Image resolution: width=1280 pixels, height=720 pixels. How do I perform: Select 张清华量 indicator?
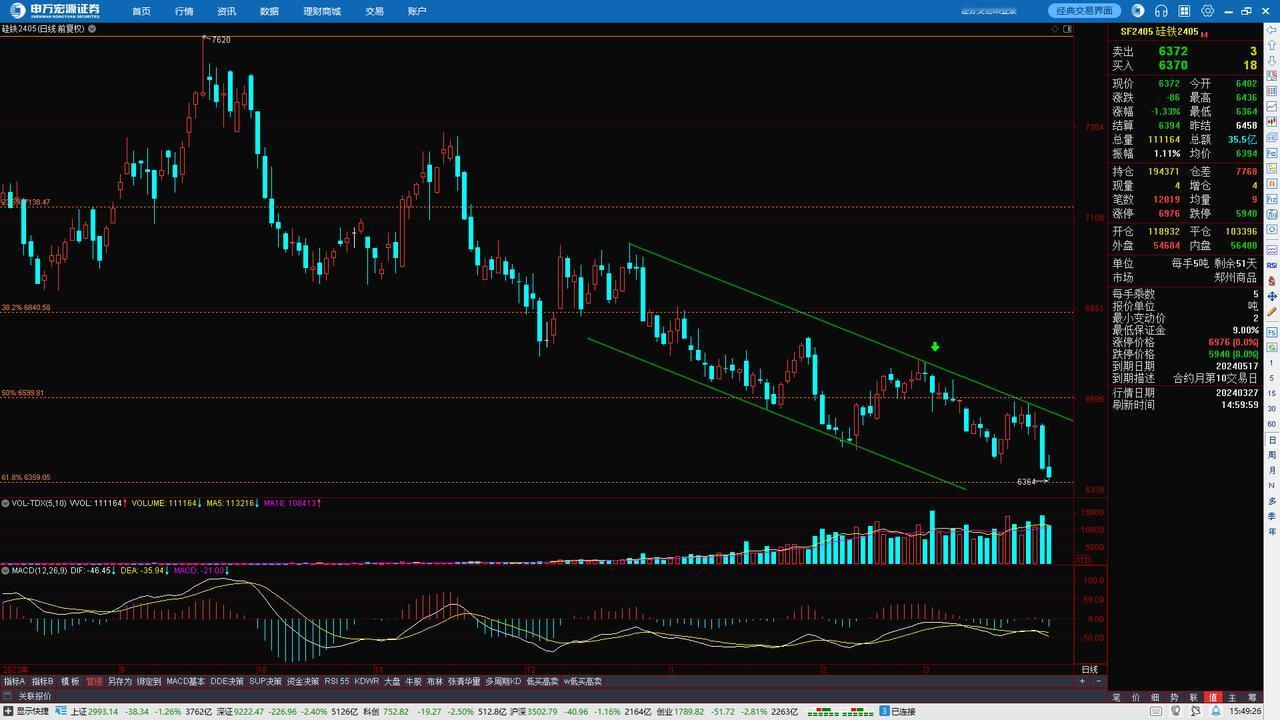[464, 681]
